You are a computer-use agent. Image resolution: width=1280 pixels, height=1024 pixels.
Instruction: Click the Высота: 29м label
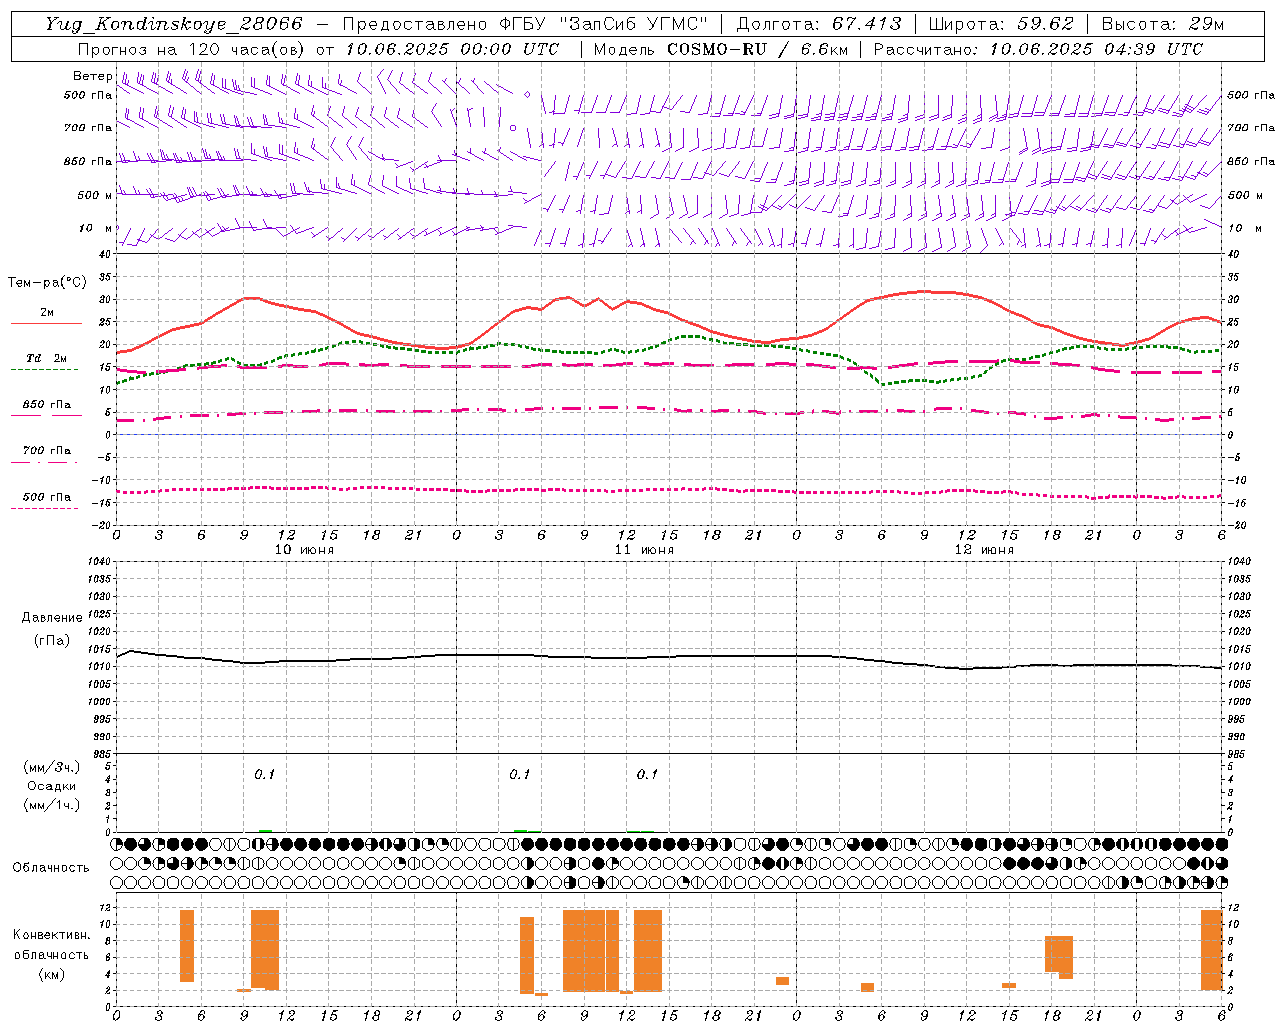click(1162, 24)
